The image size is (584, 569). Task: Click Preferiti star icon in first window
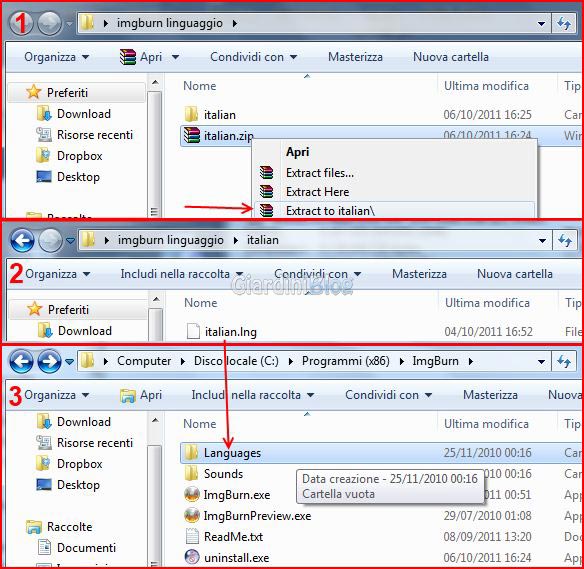(x=34, y=92)
